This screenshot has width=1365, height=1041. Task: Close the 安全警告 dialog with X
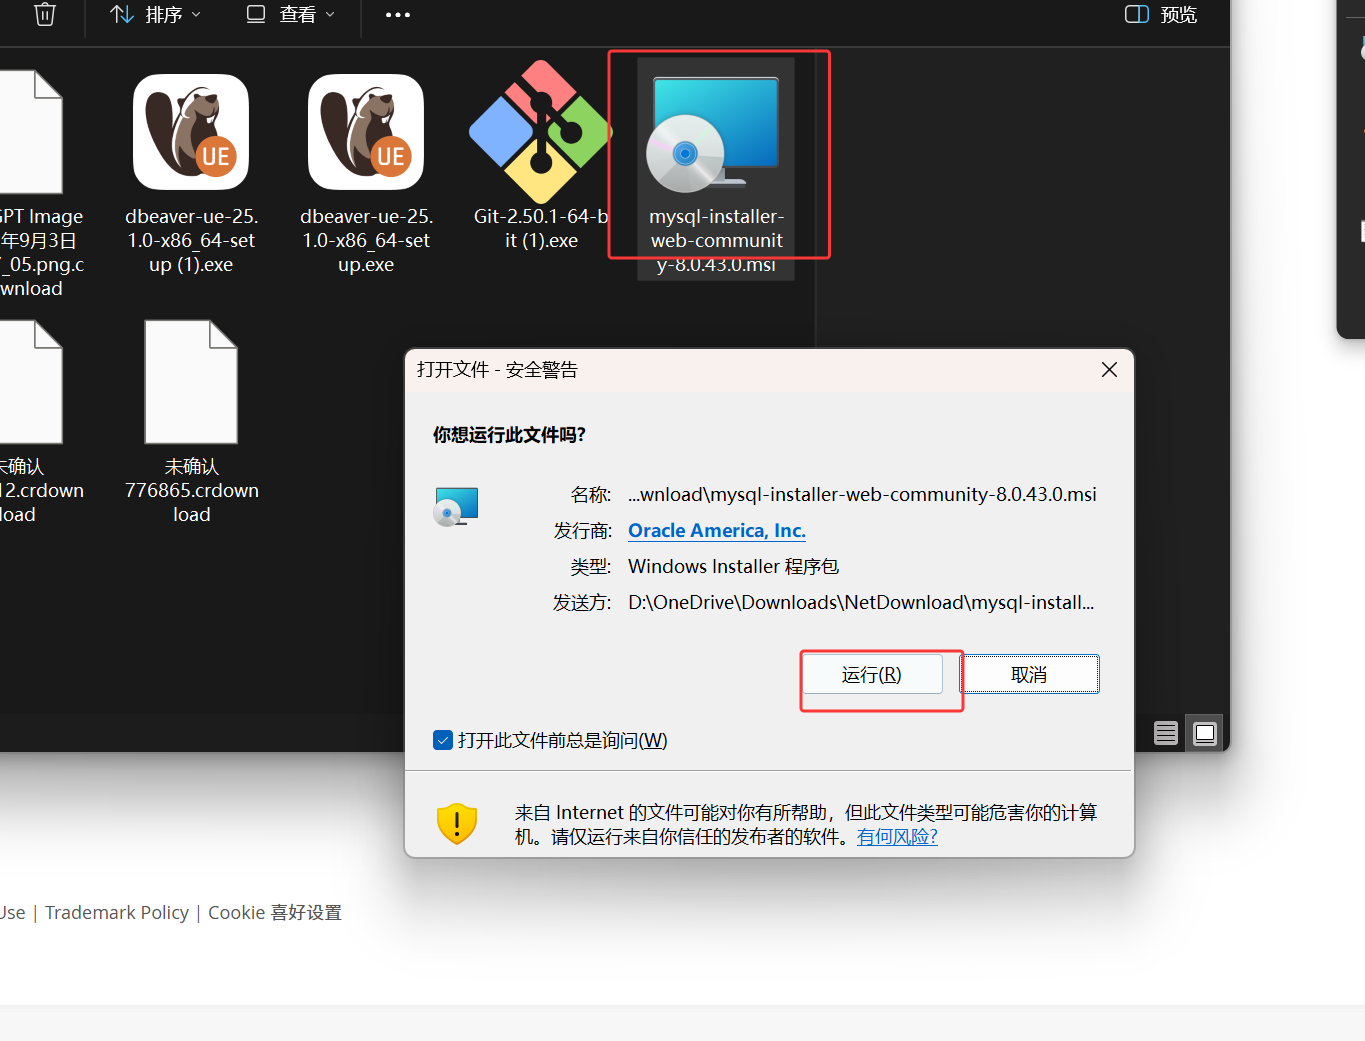(x=1109, y=370)
